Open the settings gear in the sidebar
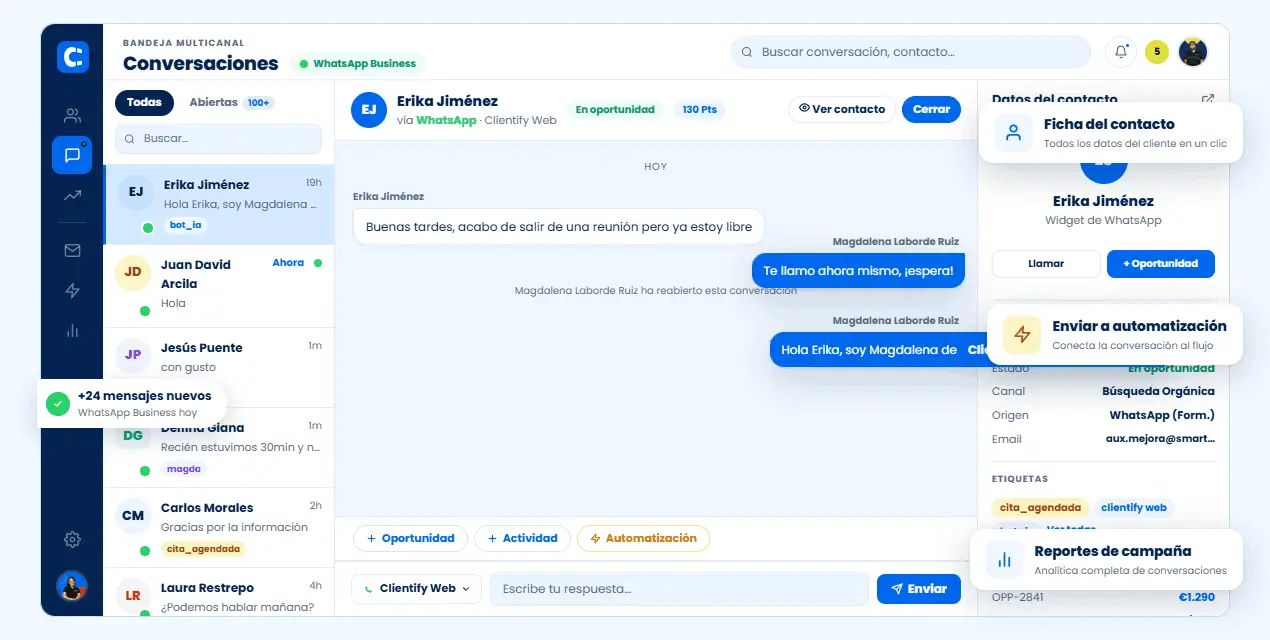 point(72,540)
